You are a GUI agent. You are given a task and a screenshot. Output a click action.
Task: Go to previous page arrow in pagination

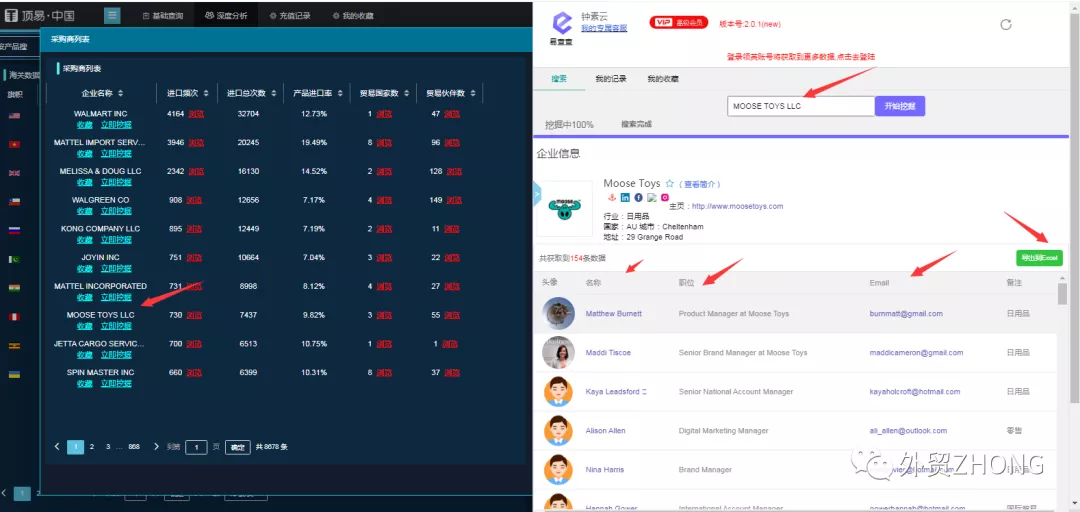click(57, 447)
